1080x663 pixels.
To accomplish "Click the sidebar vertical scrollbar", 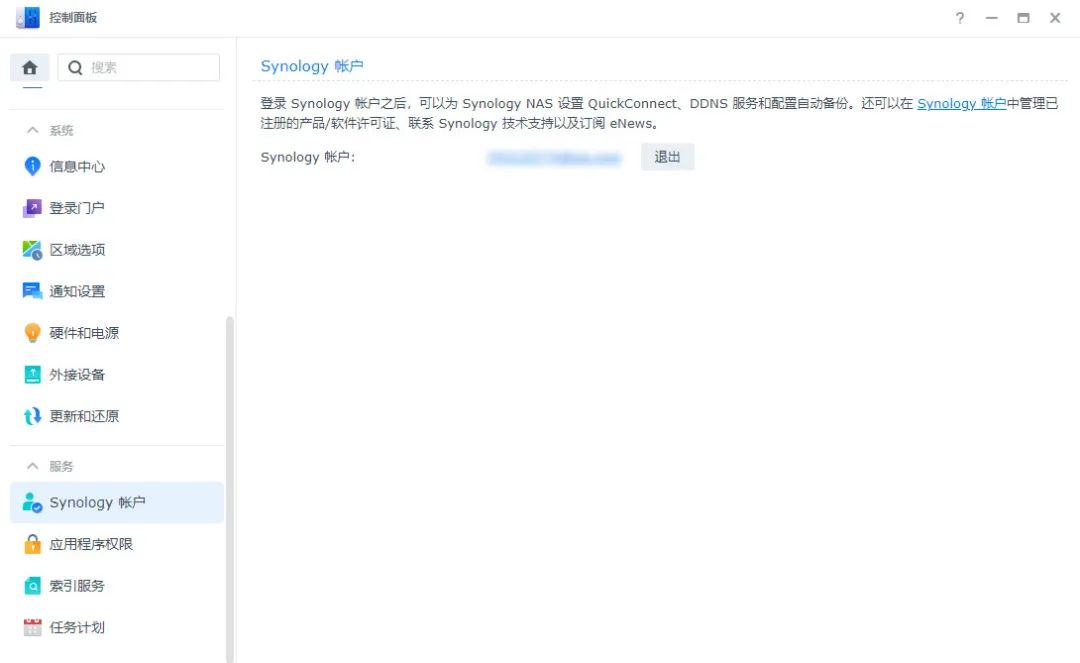I will [x=230, y=489].
